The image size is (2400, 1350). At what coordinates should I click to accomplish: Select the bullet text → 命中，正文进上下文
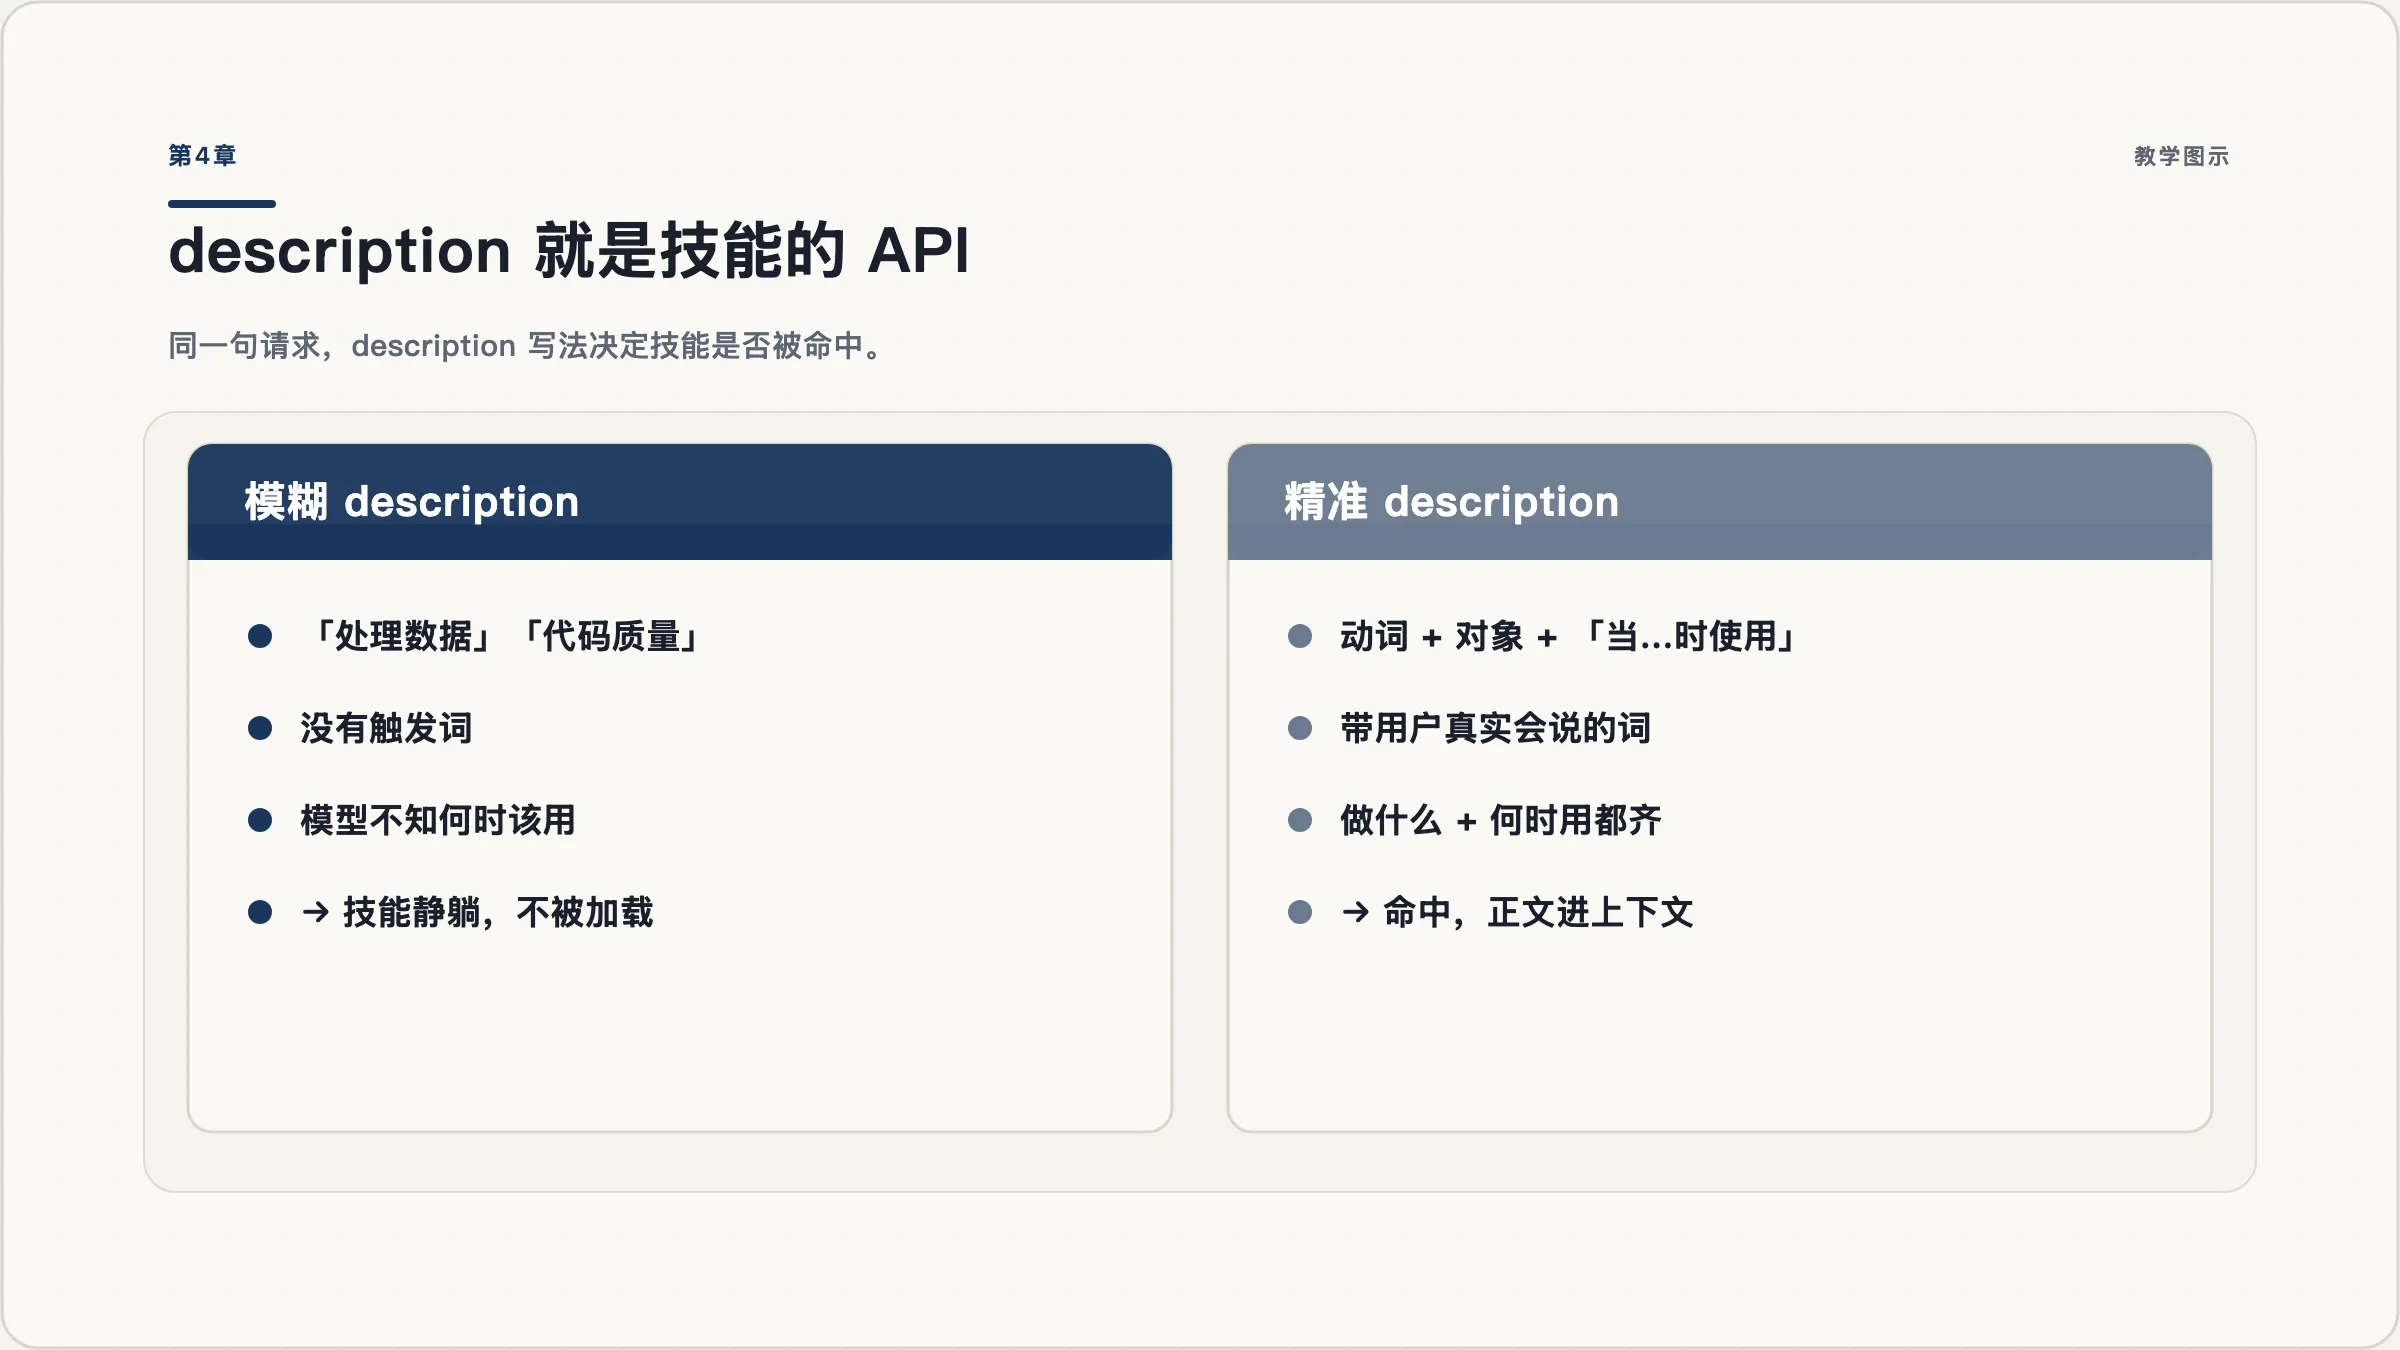(1517, 912)
